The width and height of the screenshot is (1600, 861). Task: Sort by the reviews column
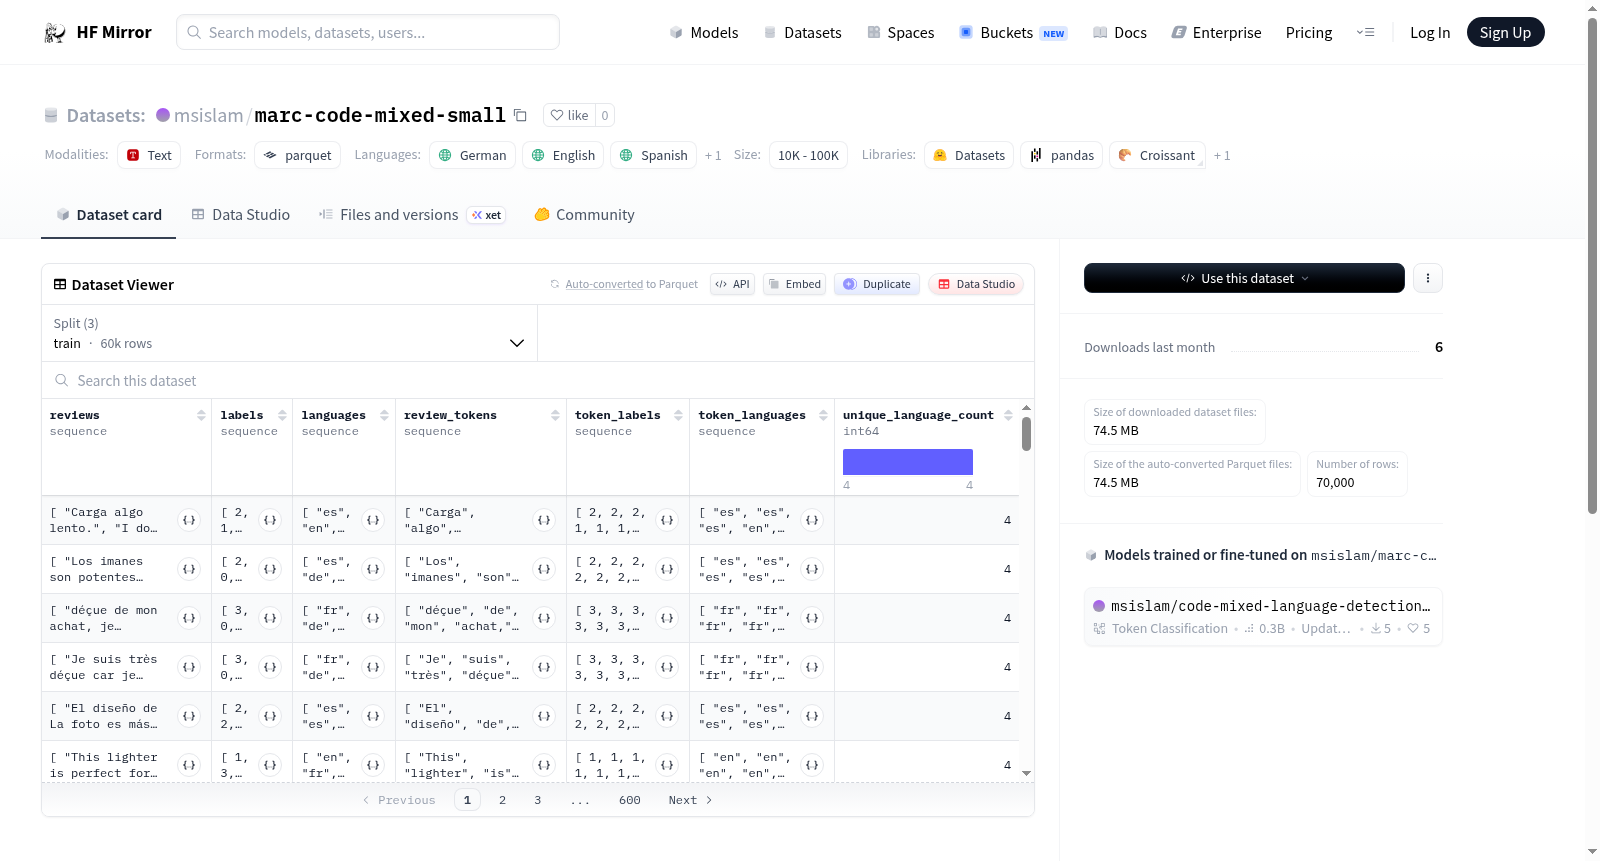click(x=201, y=415)
